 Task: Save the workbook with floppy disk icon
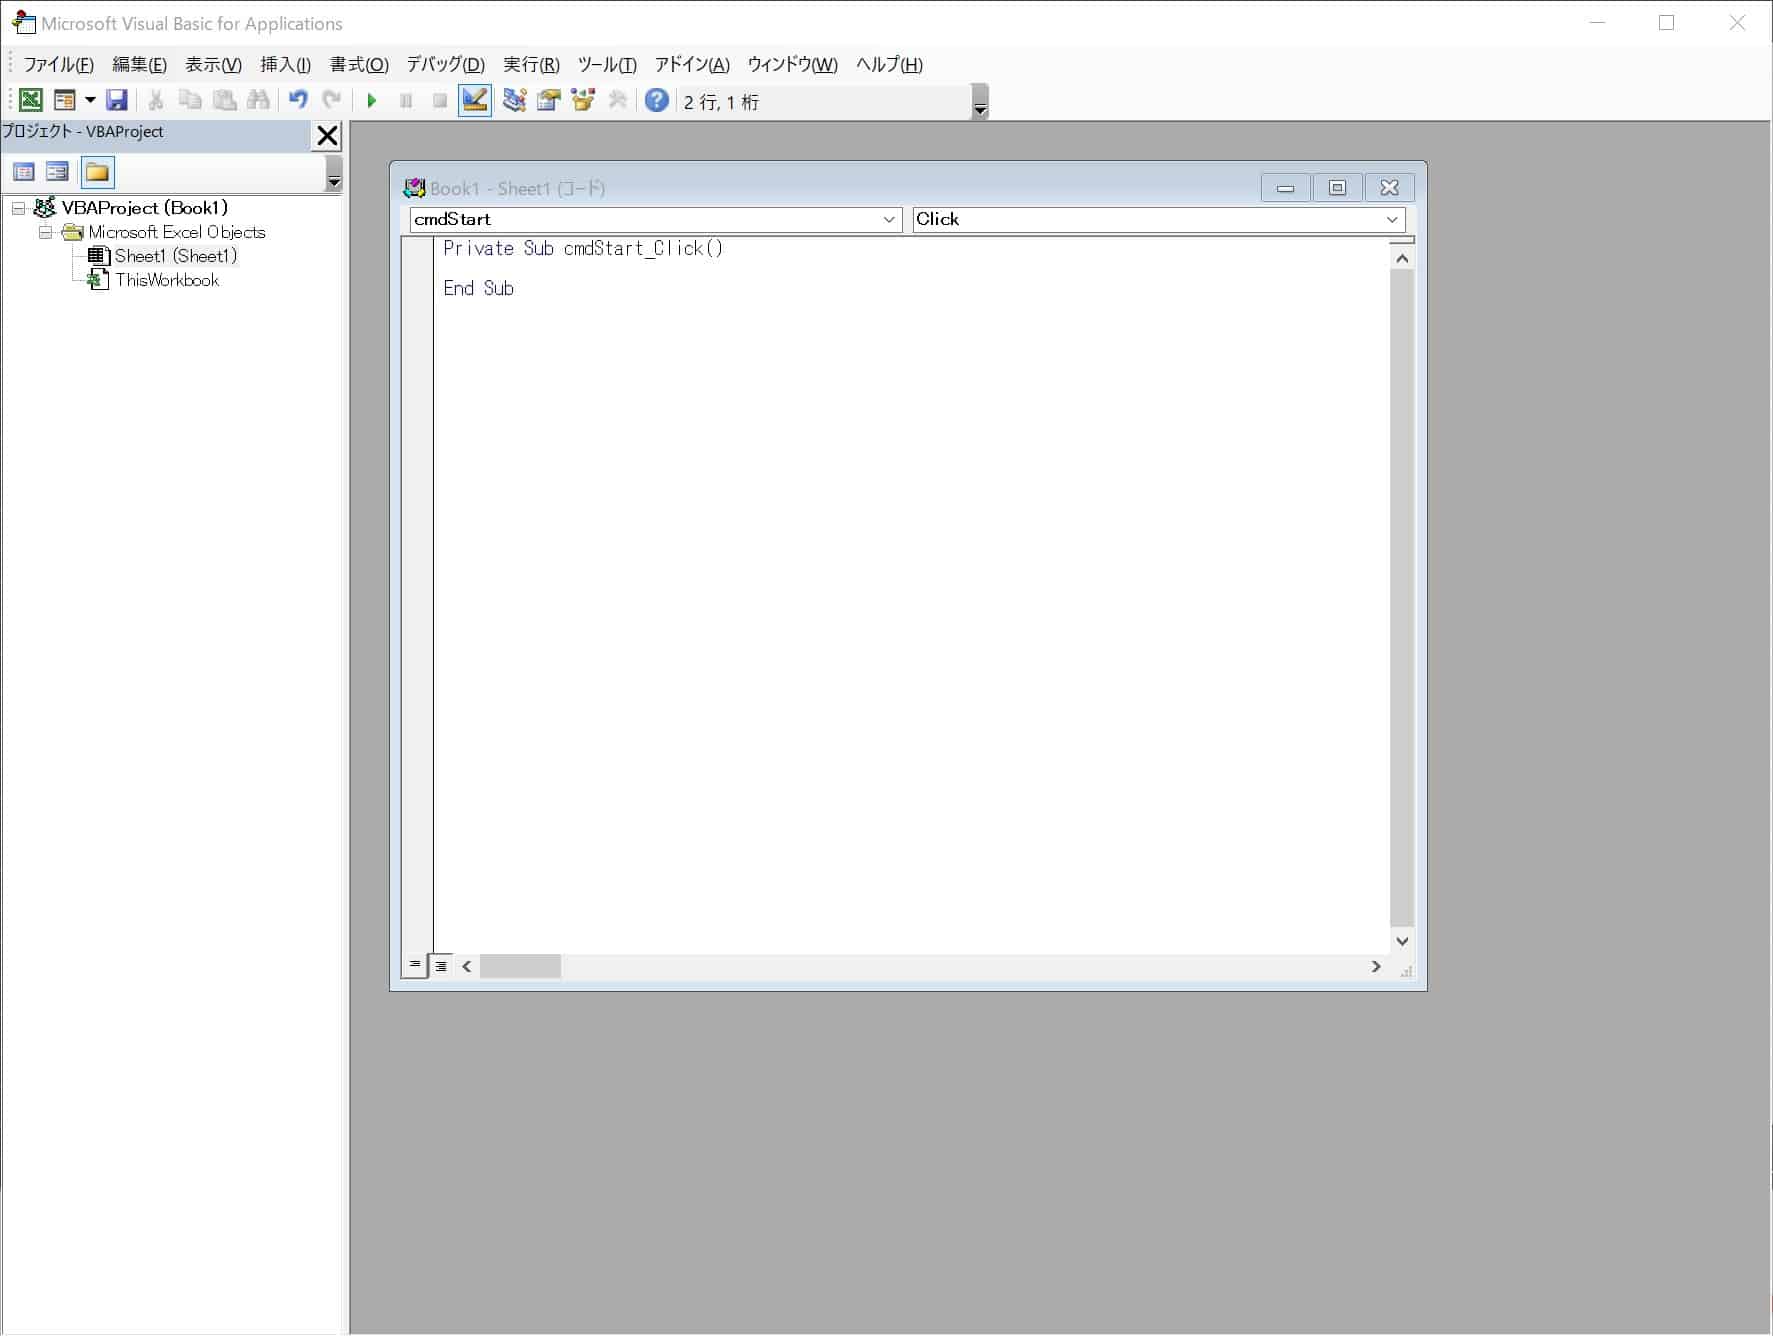click(x=117, y=100)
